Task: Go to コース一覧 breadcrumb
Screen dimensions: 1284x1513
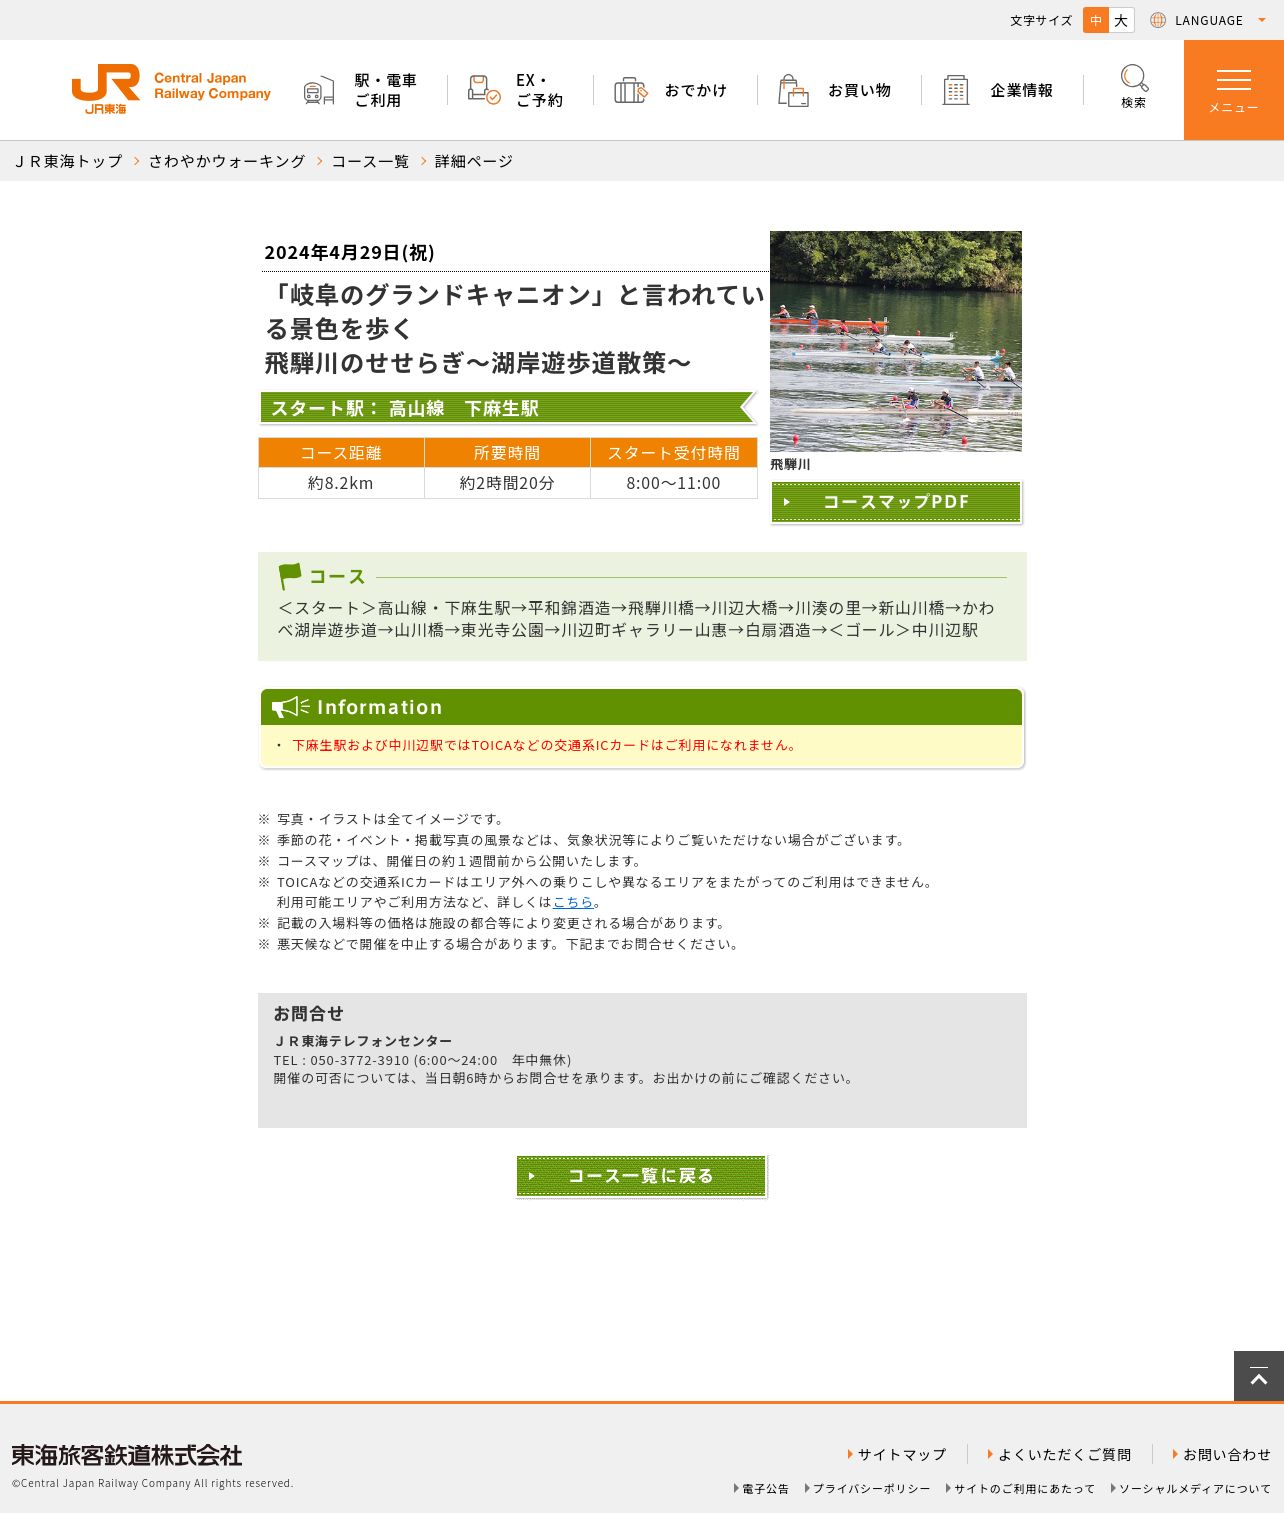Action: (370, 161)
